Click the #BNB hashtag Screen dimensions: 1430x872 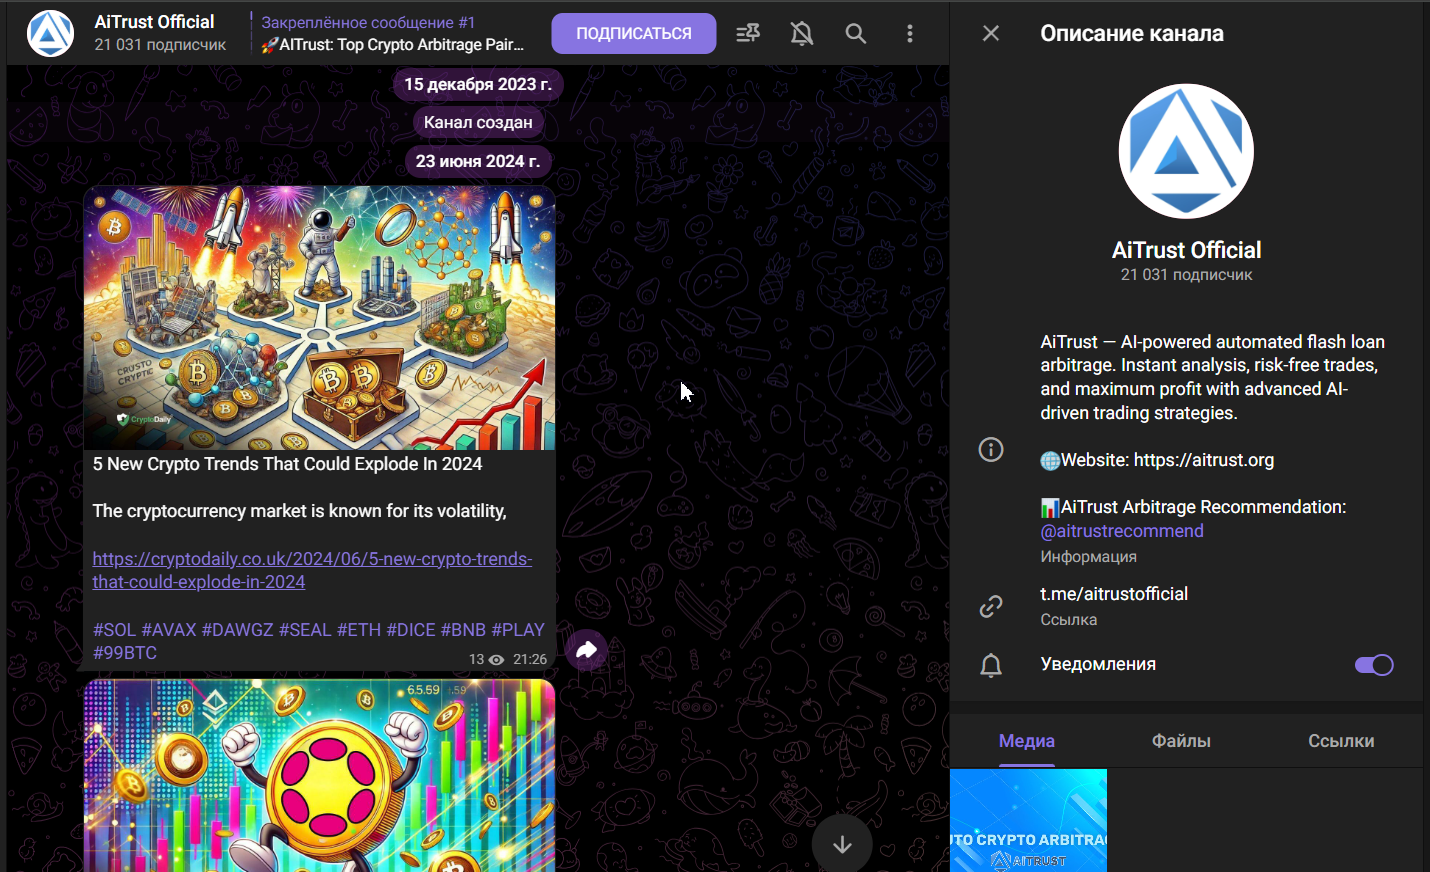(463, 630)
